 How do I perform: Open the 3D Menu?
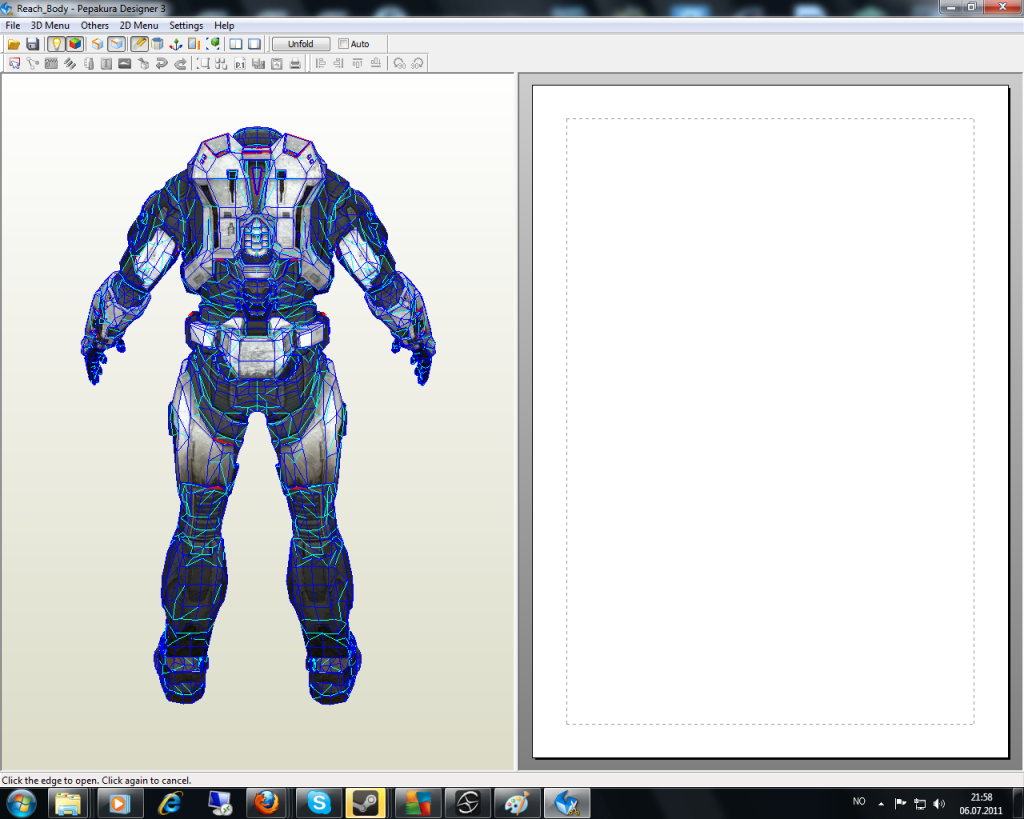point(50,25)
